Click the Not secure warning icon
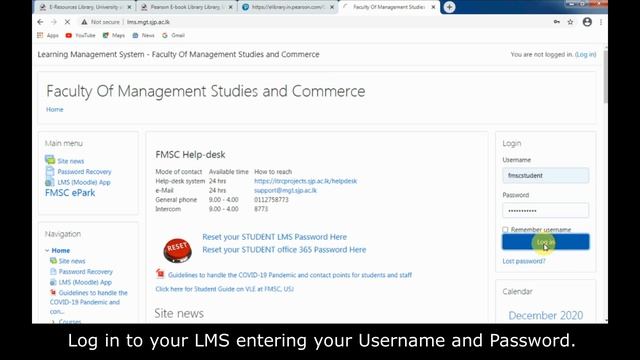This screenshot has height=360, width=640. pyautogui.click(x=84, y=22)
